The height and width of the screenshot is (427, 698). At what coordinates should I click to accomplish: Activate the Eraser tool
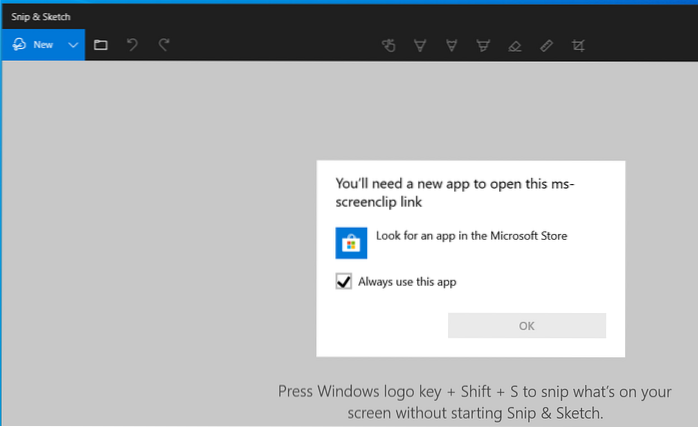(x=514, y=45)
